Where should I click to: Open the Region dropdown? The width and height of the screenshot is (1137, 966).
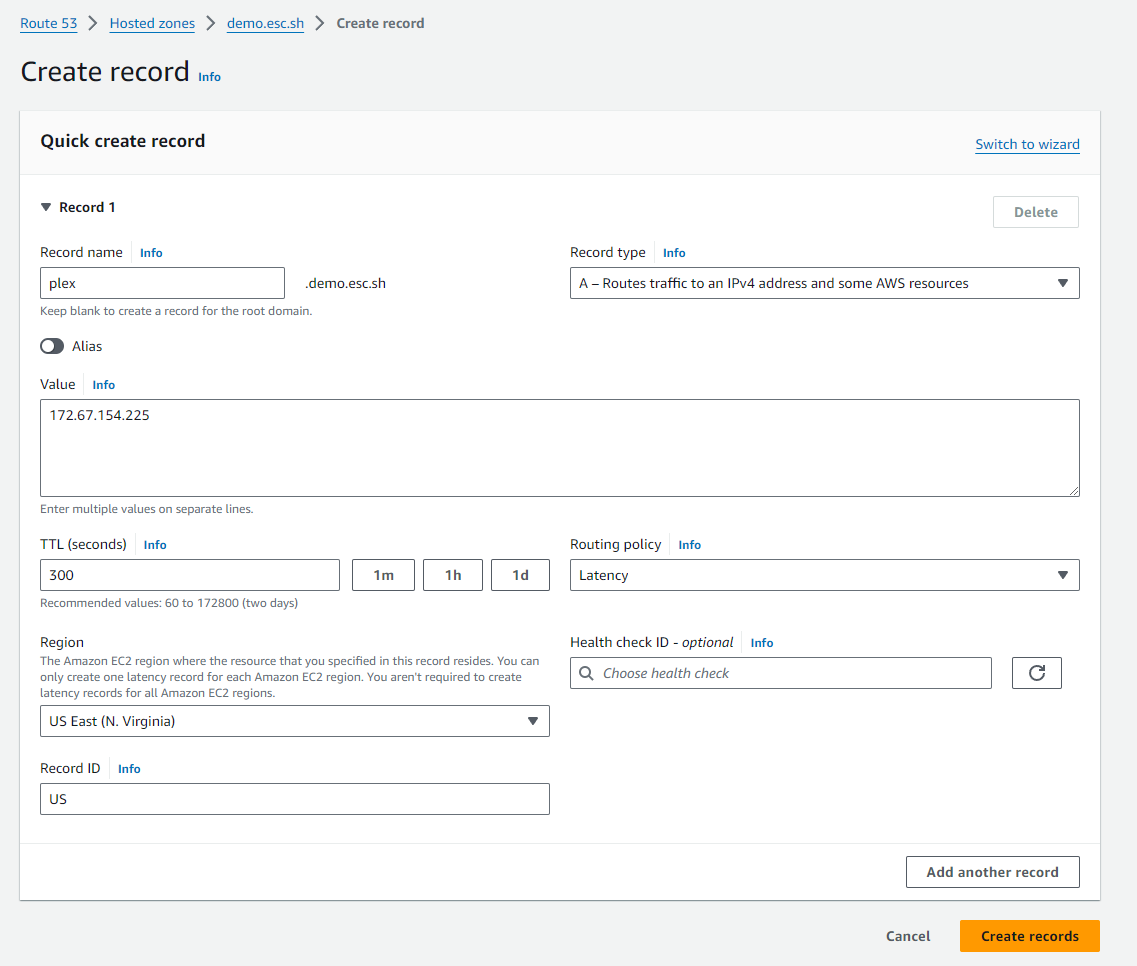tap(294, 721)
